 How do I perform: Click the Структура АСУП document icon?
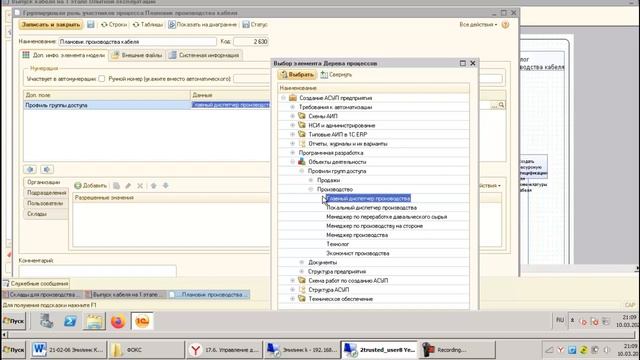(302, 289)
